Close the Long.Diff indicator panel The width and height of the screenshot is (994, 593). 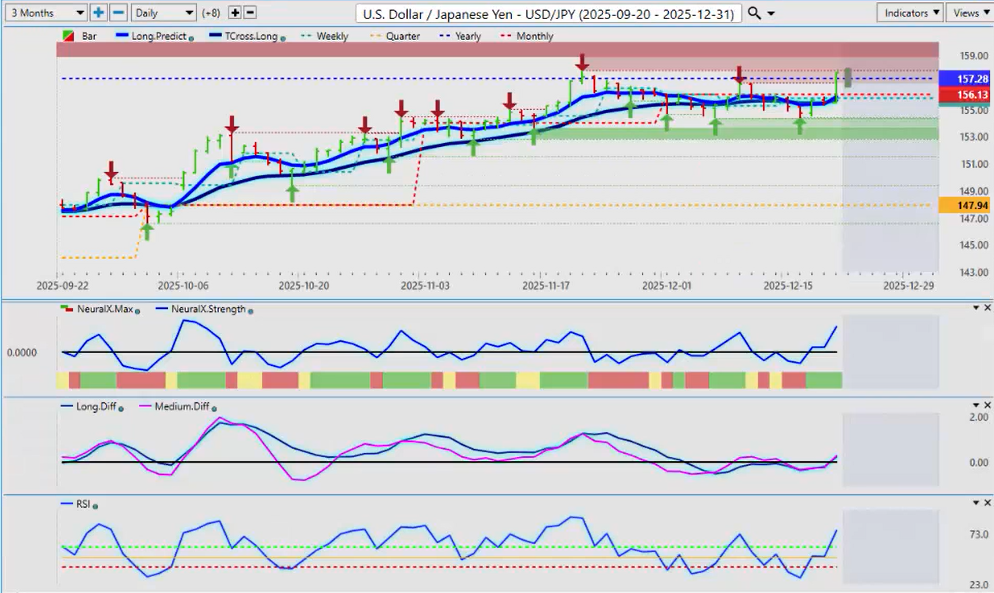987,405
